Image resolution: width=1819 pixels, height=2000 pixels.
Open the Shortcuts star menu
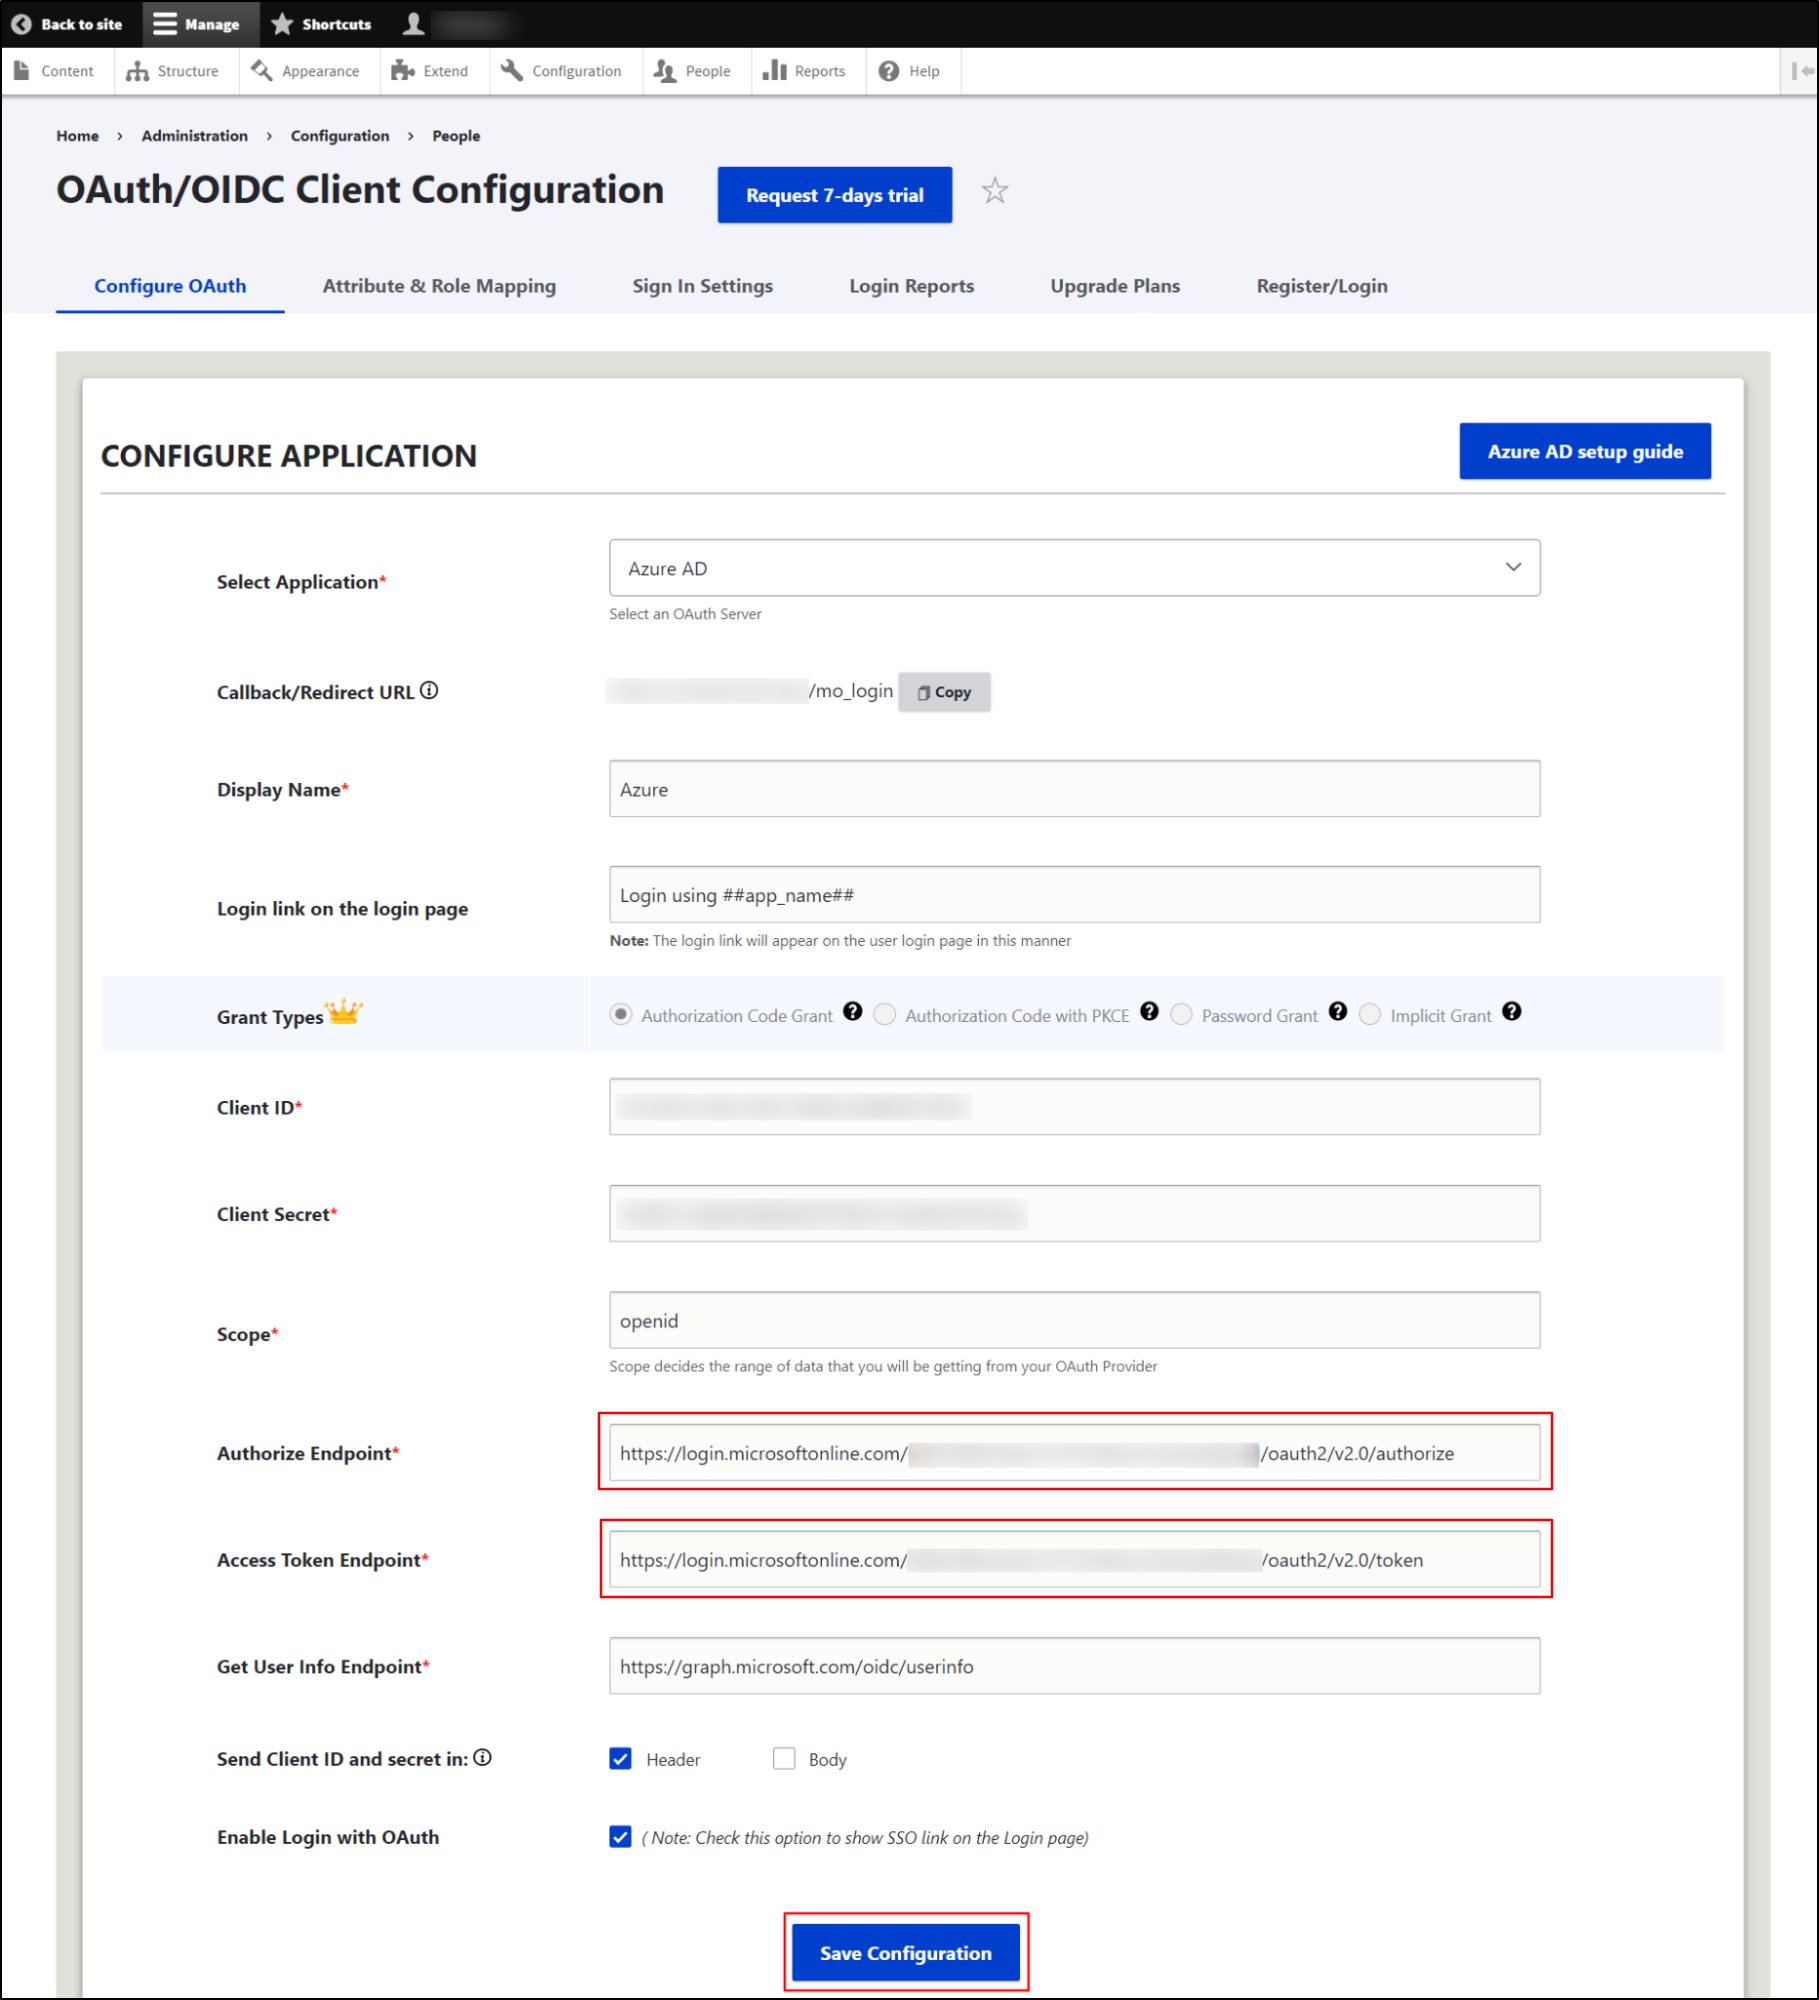[281, 24]
